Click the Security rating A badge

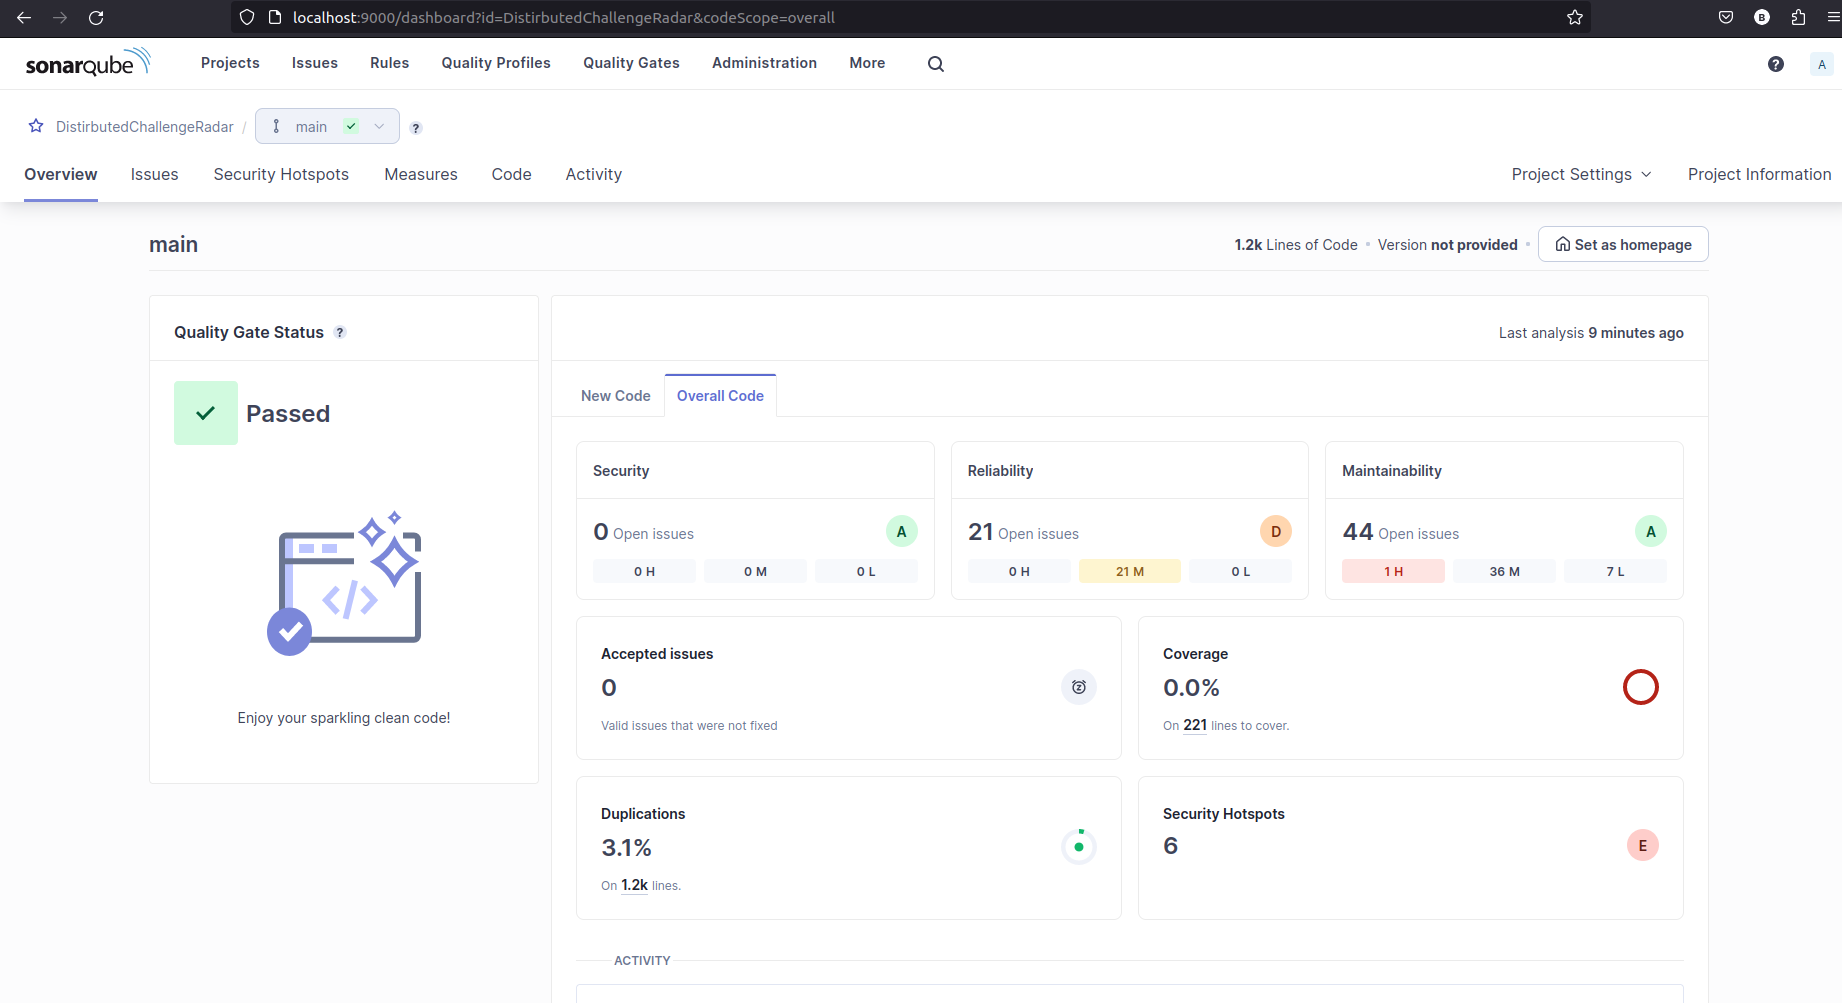point(901,532)
